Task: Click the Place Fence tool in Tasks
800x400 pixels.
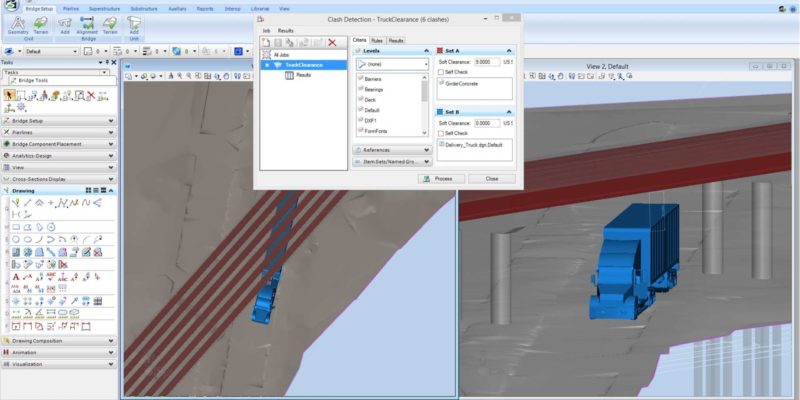Action: pyautogui.click(x=21, y=95)
